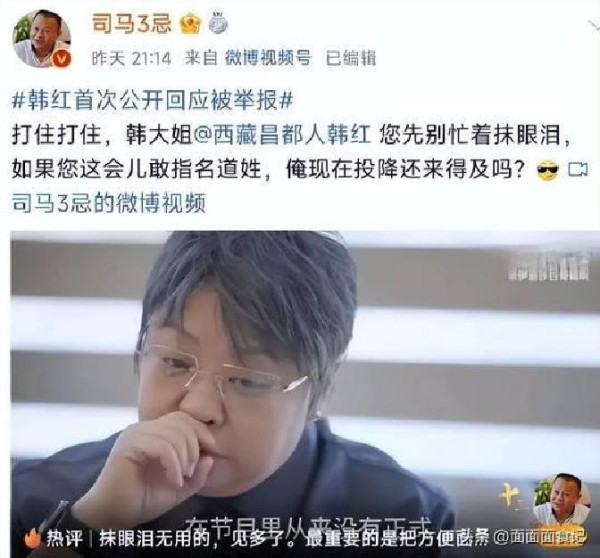600x558 pixels.
Task: Tap the flame icon beside 热评
Action: (x=33, y=538)
